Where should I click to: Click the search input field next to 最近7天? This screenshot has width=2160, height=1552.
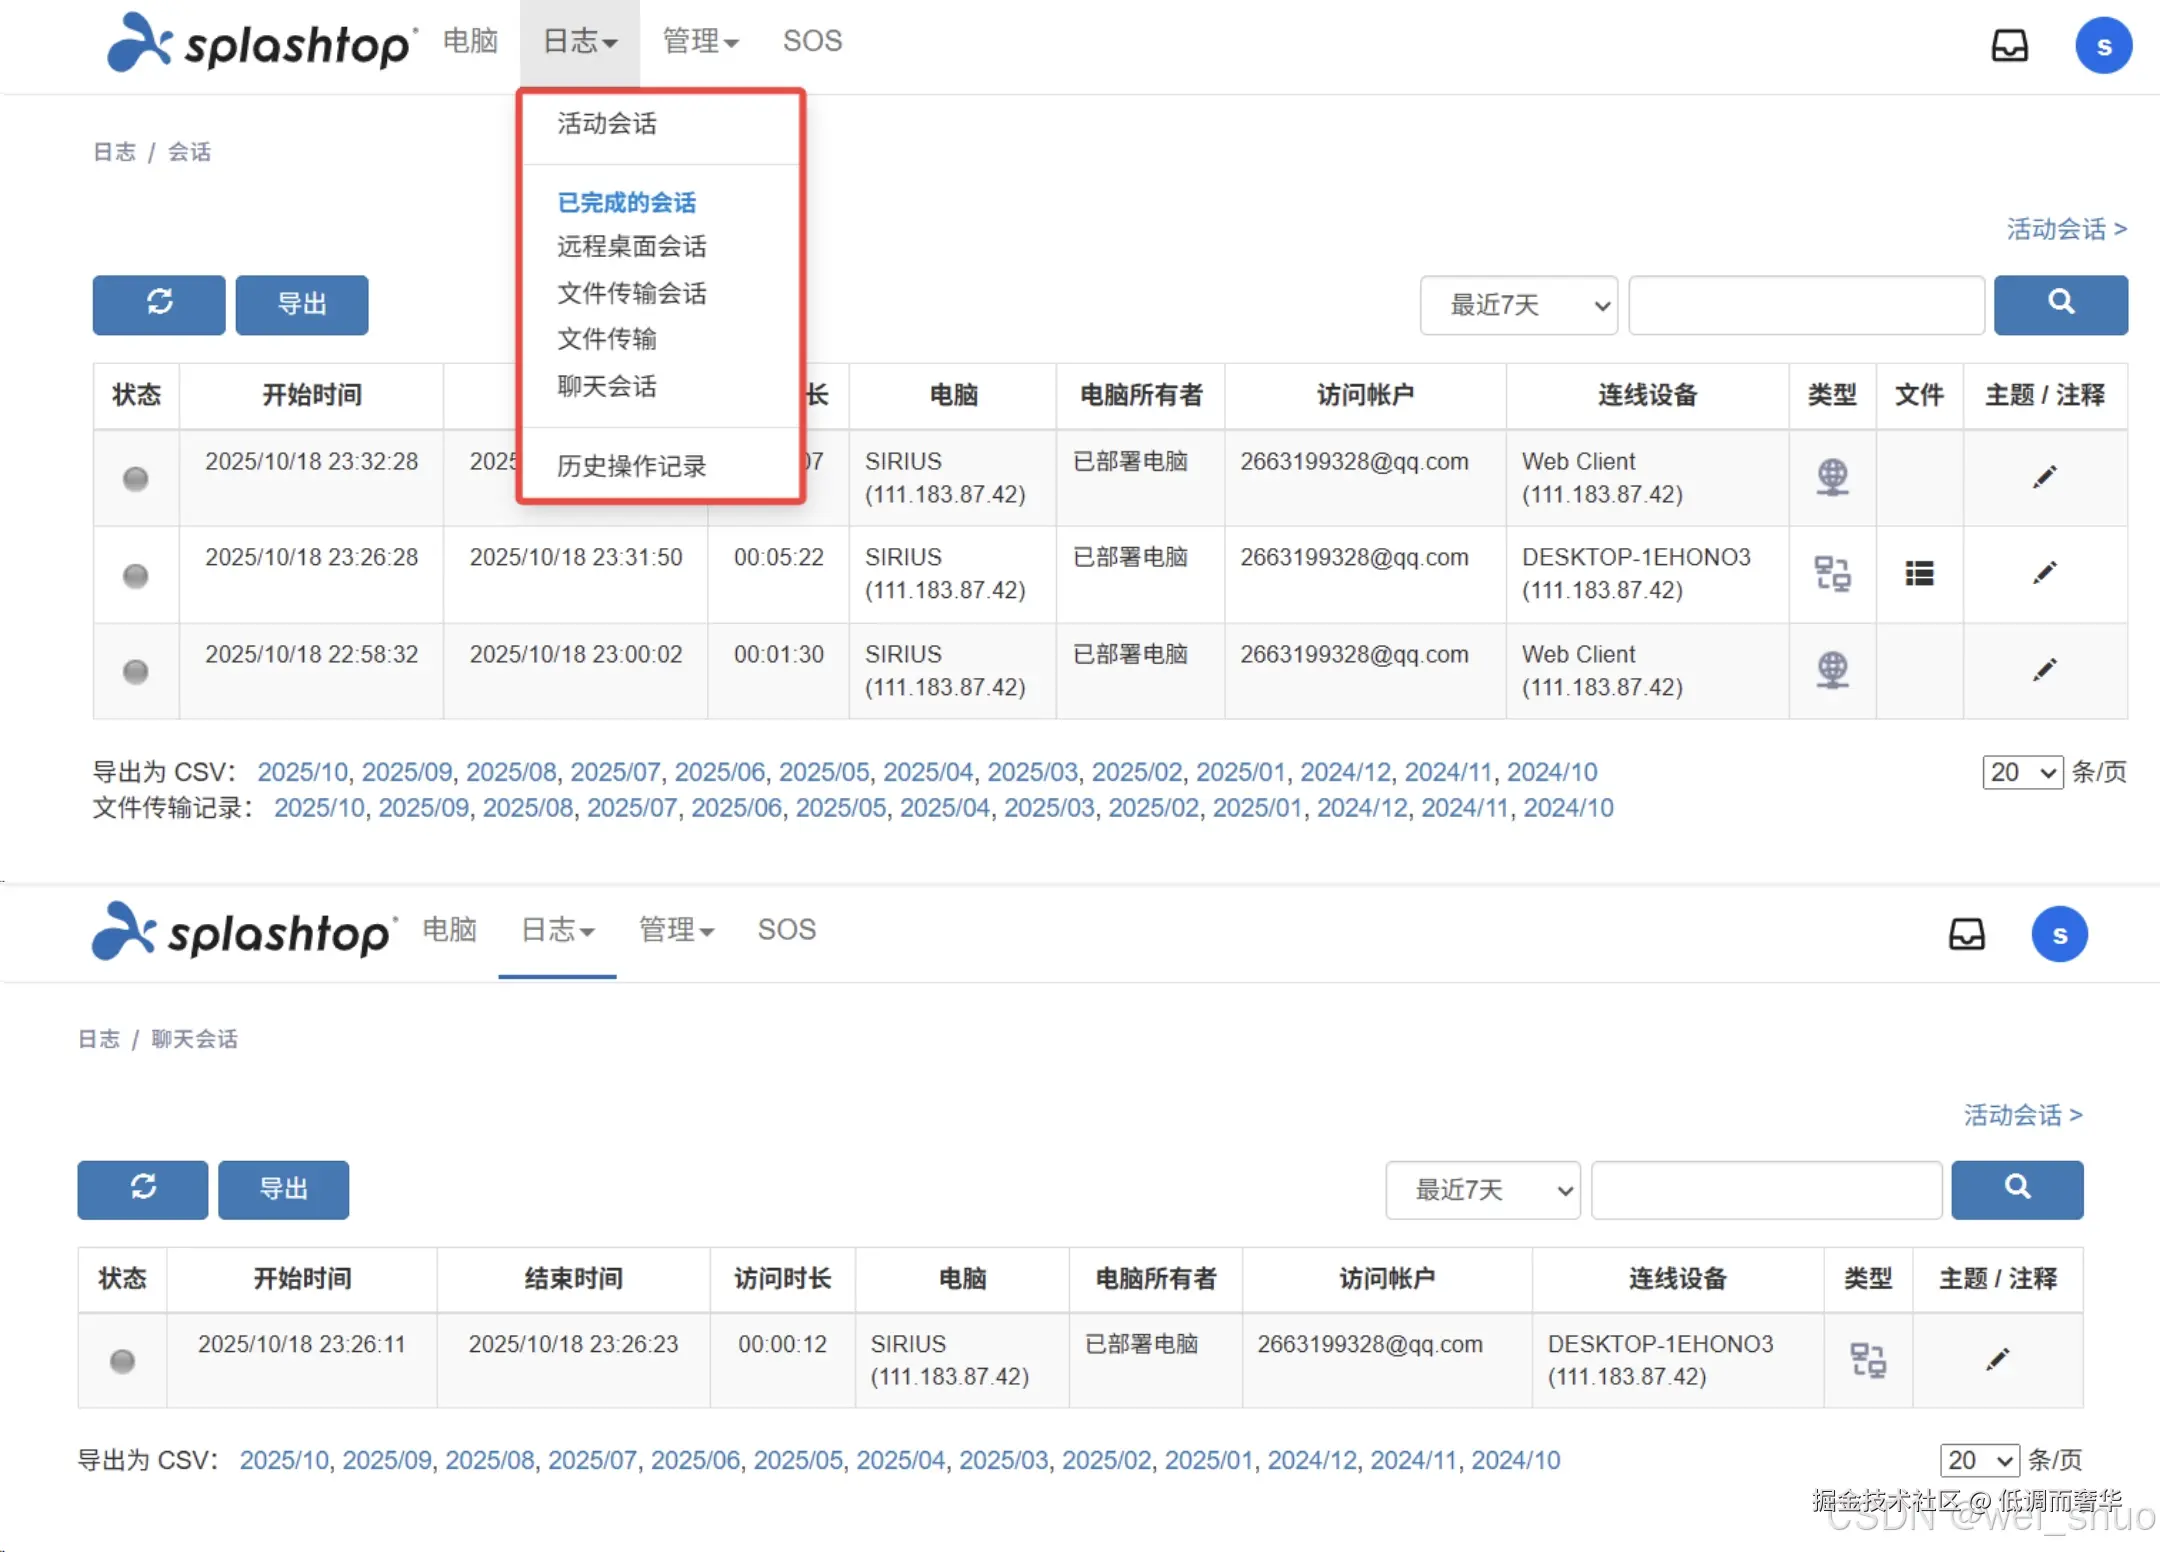tap(1805, 305)
